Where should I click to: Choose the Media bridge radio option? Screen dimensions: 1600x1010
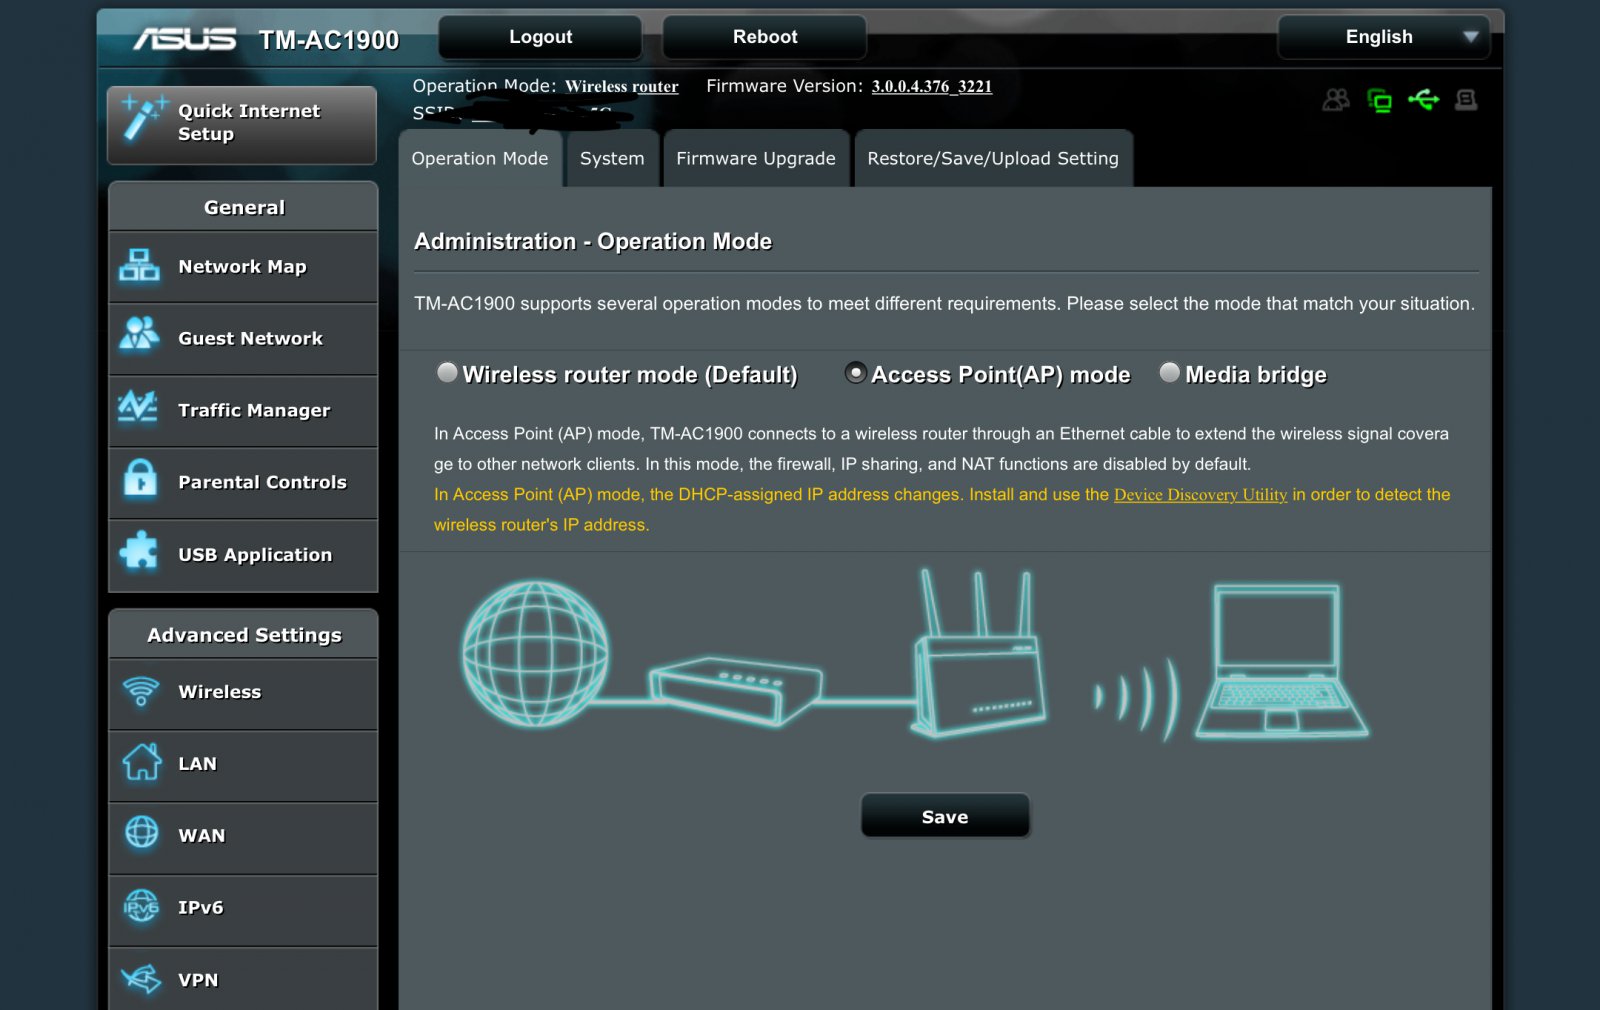[x=1169, y=373]
